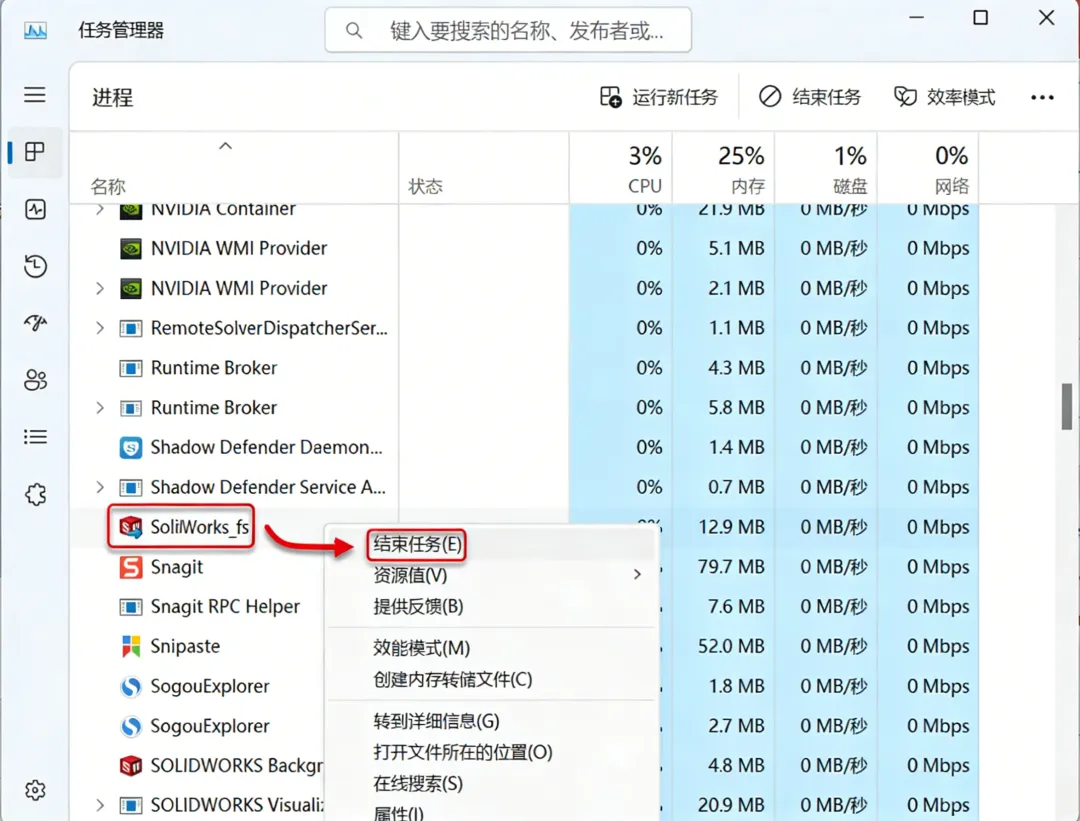The width and height of the screenshot is (1080, 821).
Task: Click the process search input field
Action: [508, 30]
